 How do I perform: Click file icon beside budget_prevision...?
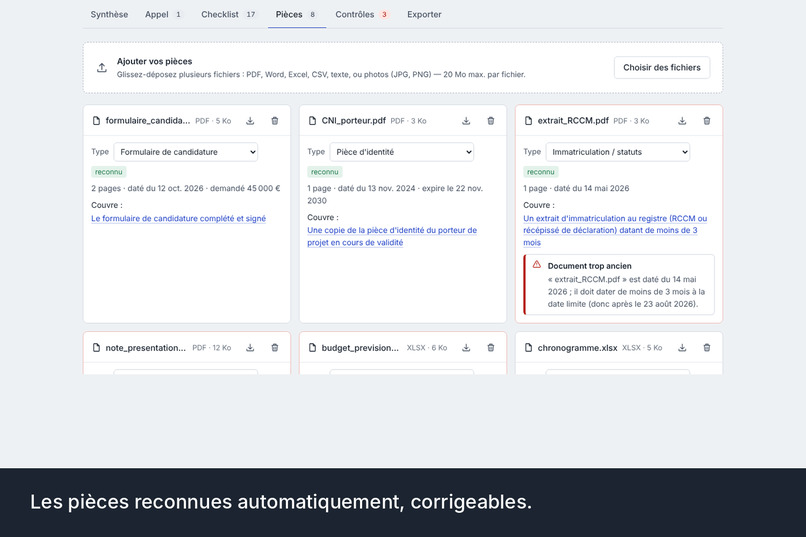tap(312, 348)
